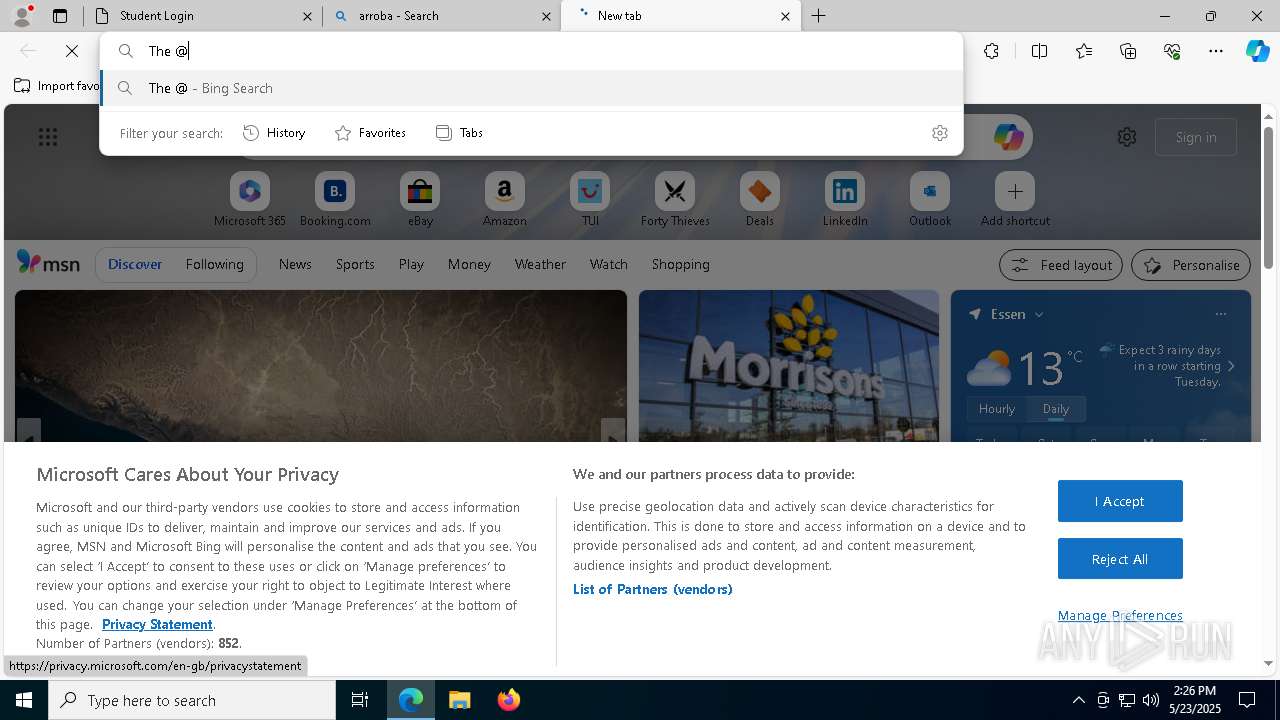Go to the Money category
The width and height of the screenshot is (1280, 720).
point(469,264)
